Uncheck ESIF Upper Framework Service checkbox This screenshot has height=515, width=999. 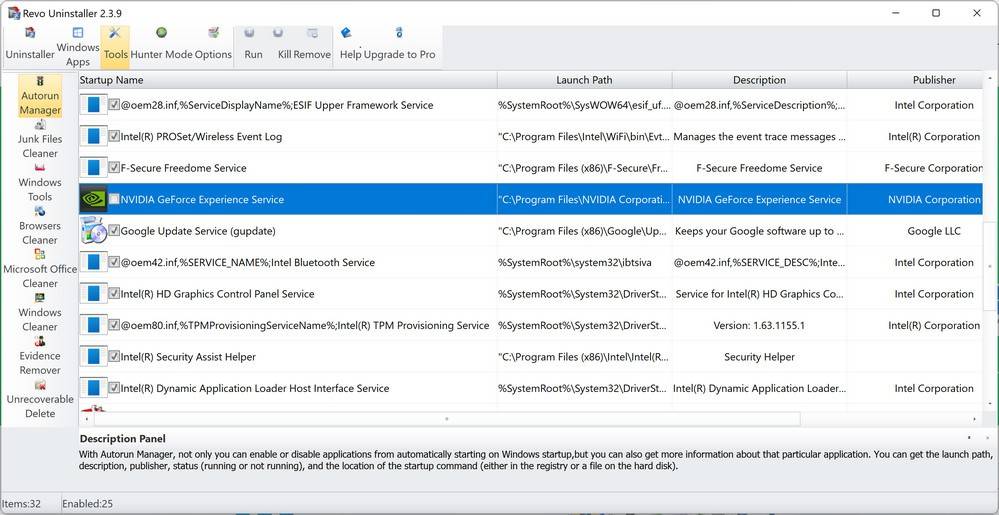pos(114,105)
